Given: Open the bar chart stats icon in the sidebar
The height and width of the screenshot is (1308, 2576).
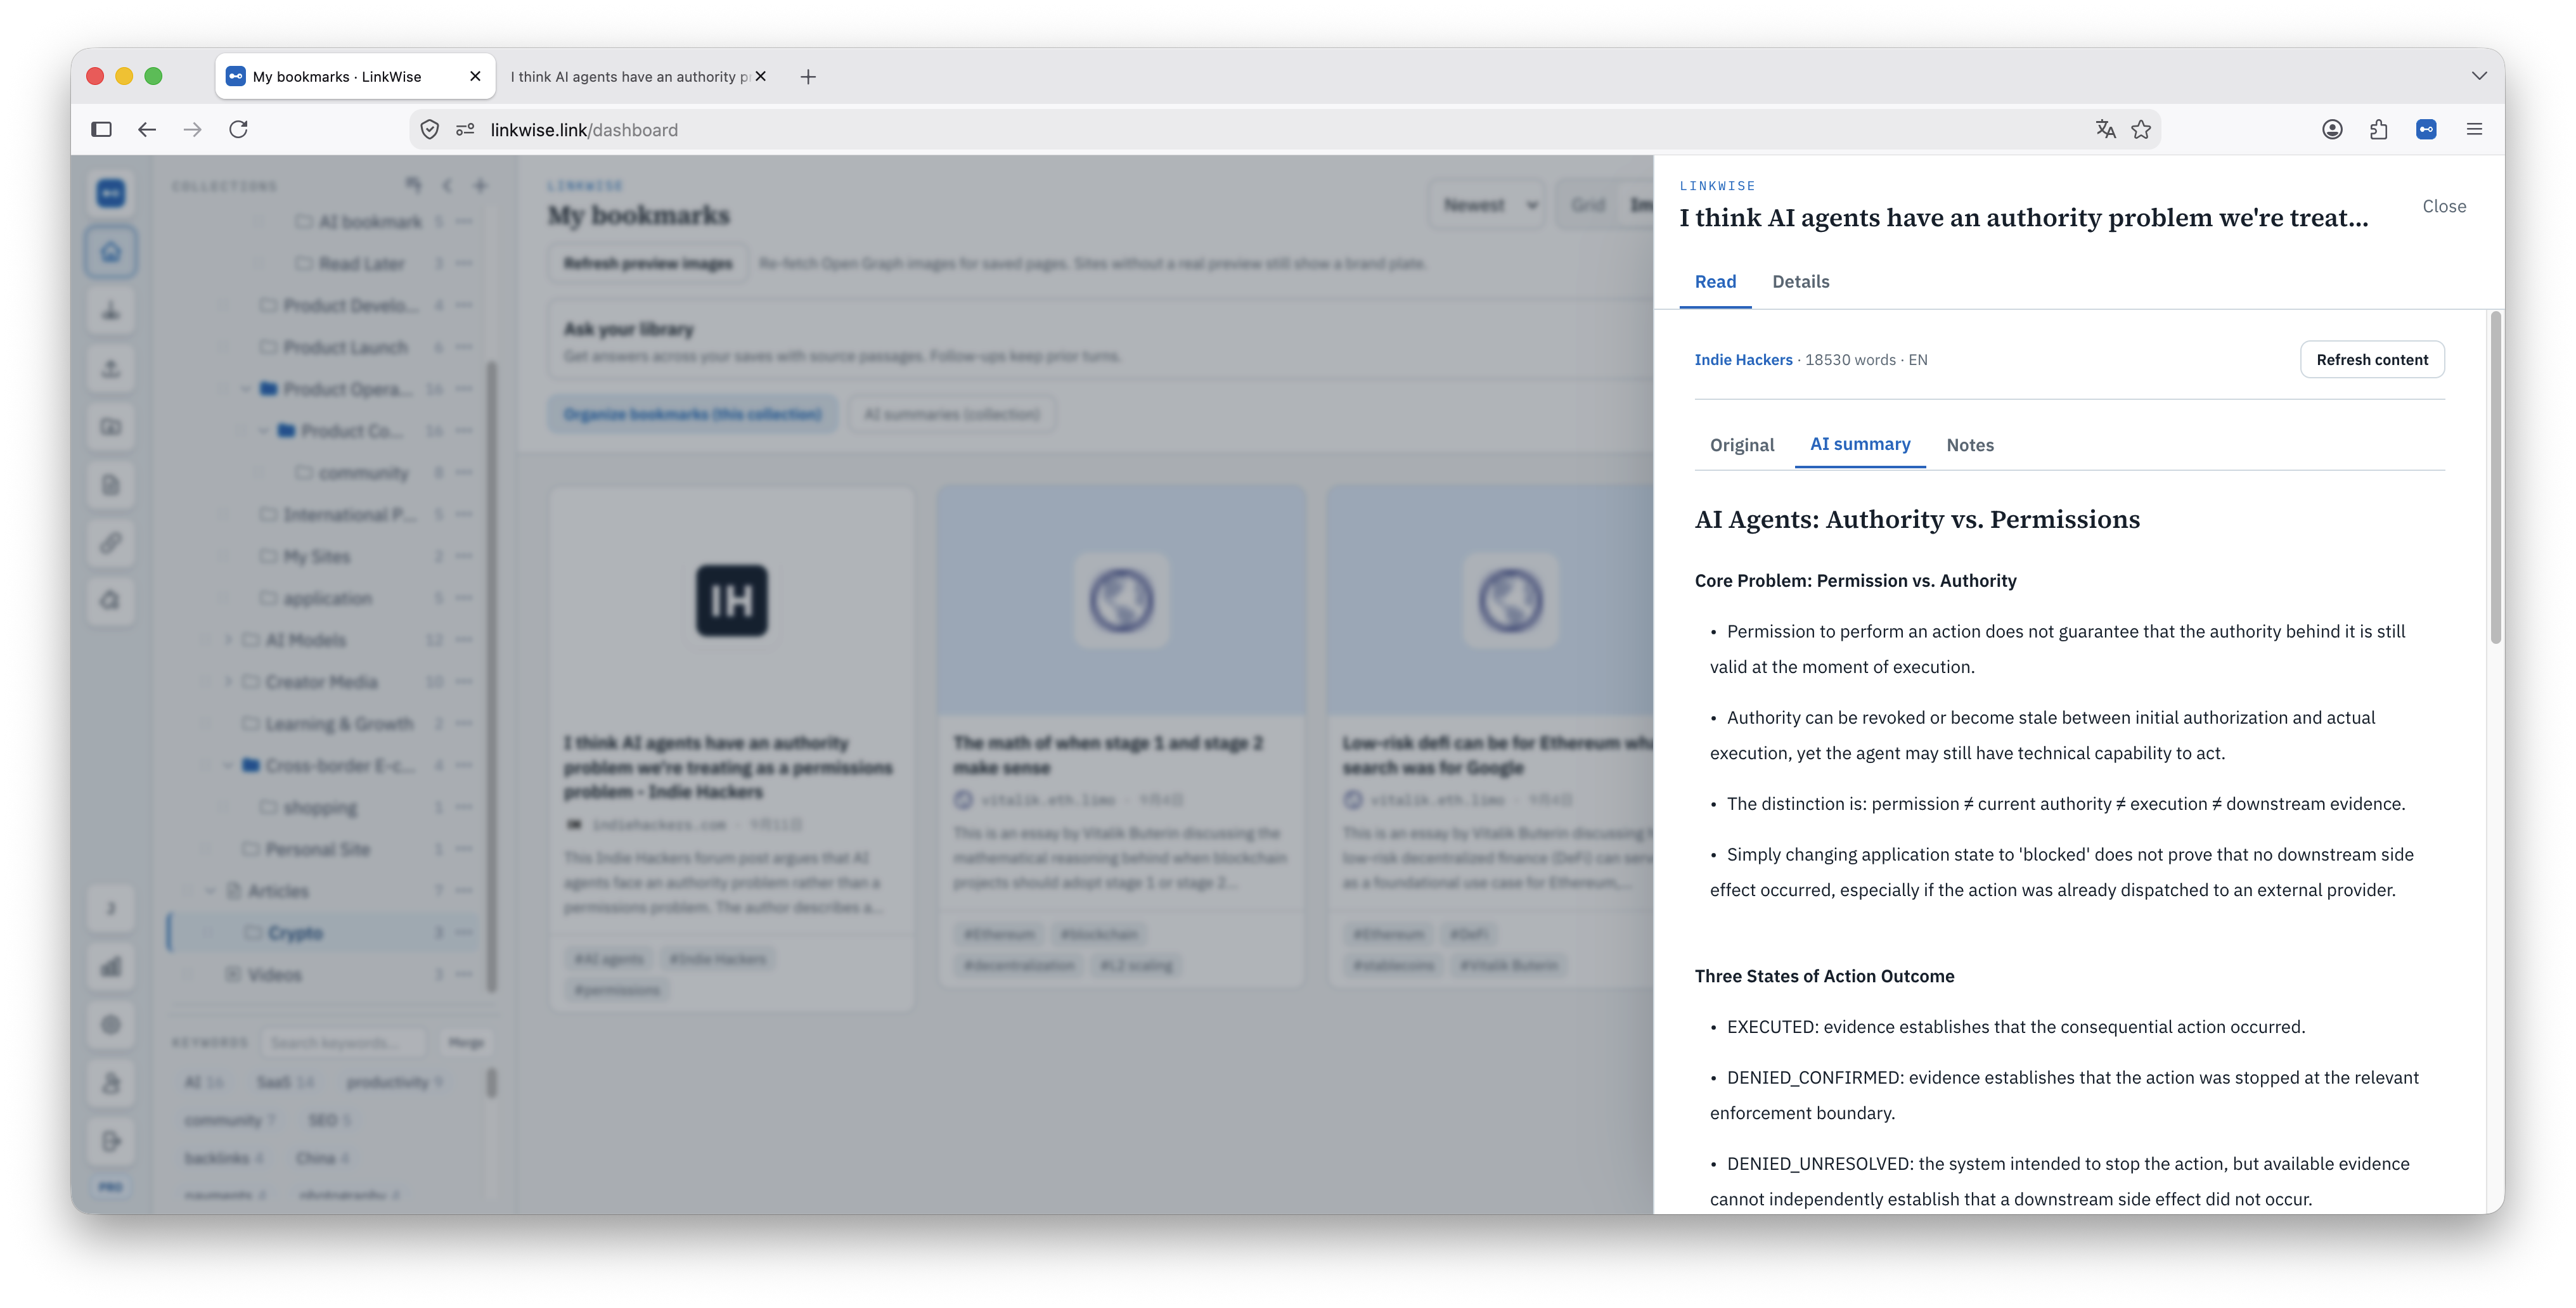Looking at the screenshot, I should (111, 966).
